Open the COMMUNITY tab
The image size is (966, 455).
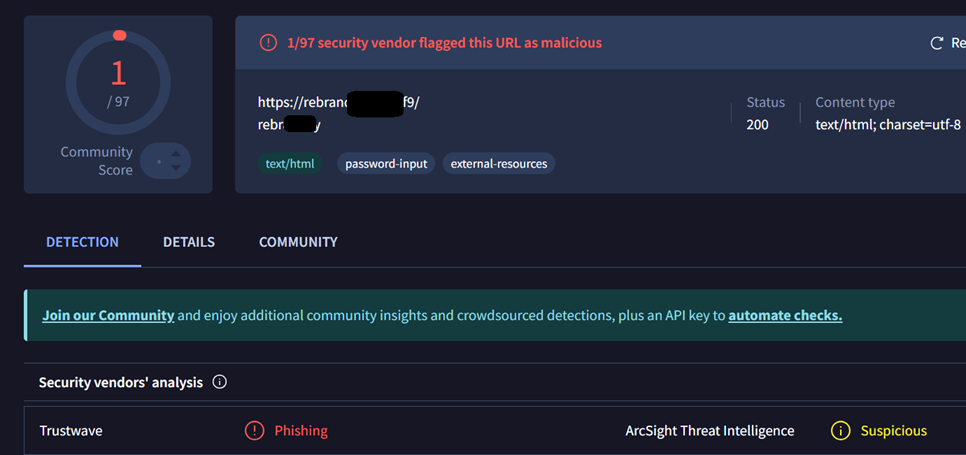pos(298,242)
